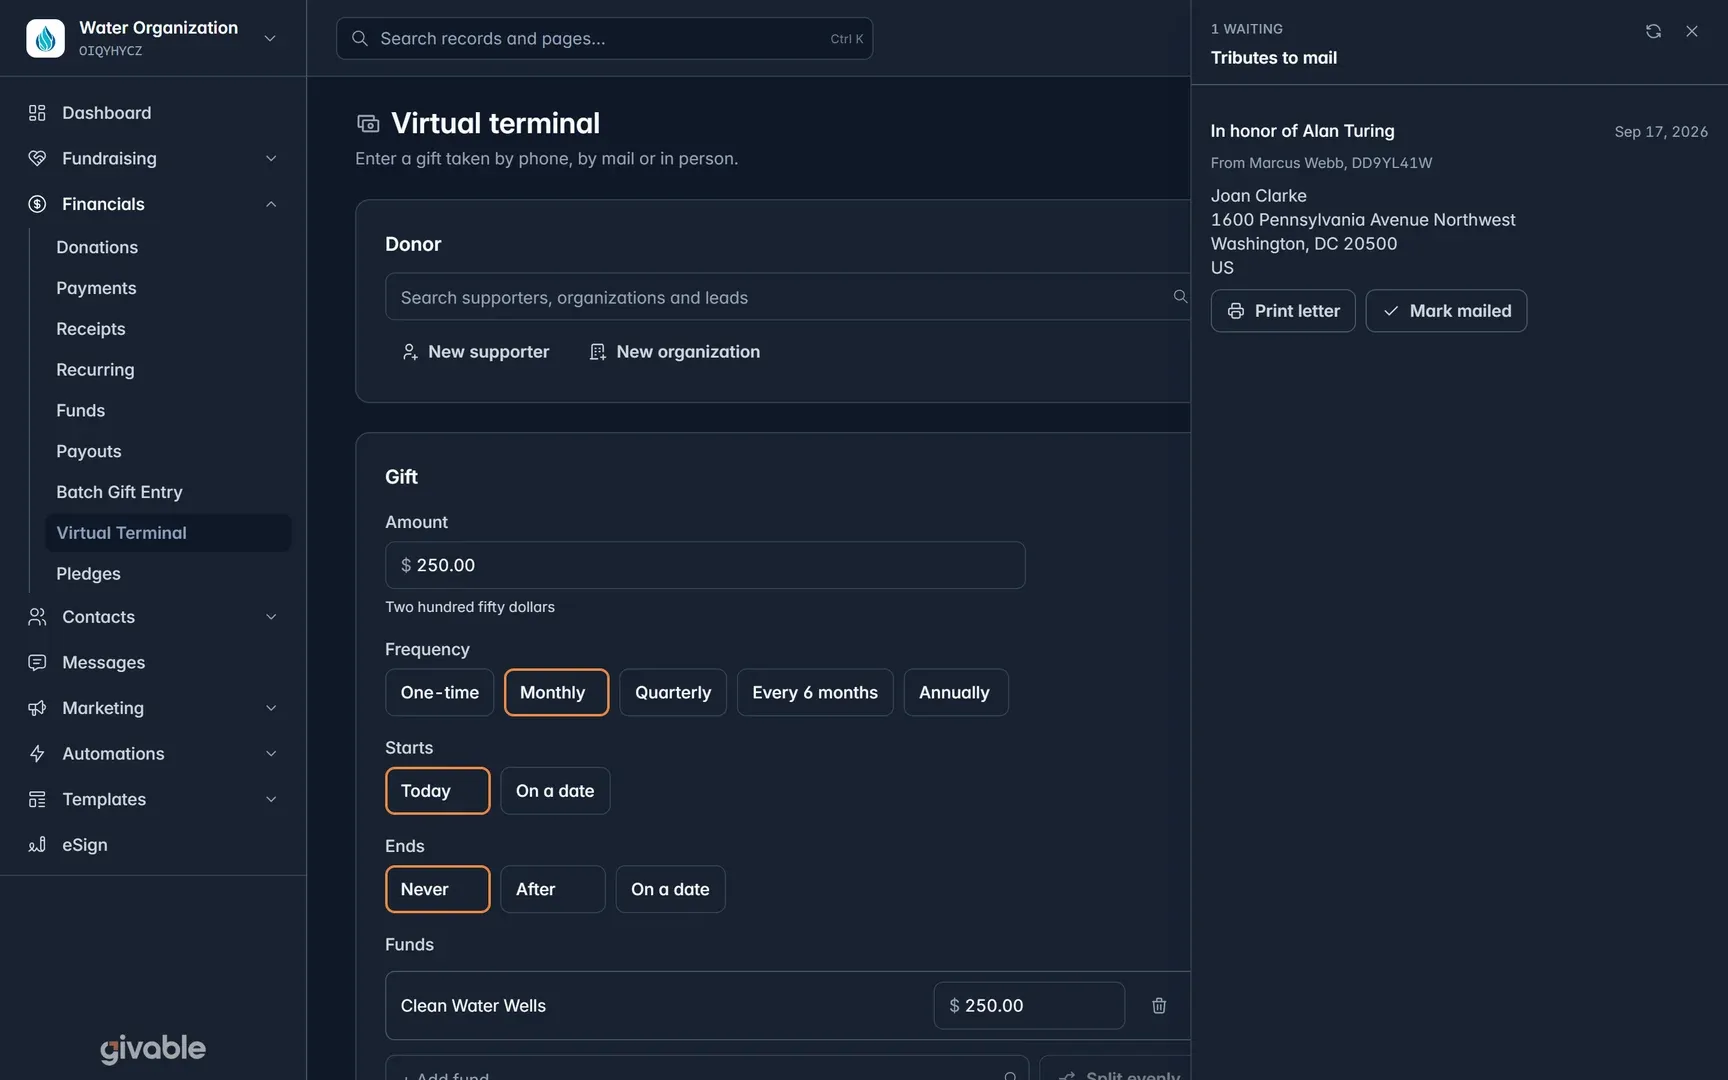Collapse the Financials menu chevron
Image resolution: width=1728 pixels, height=1080 pixels.
coord(271,204)
